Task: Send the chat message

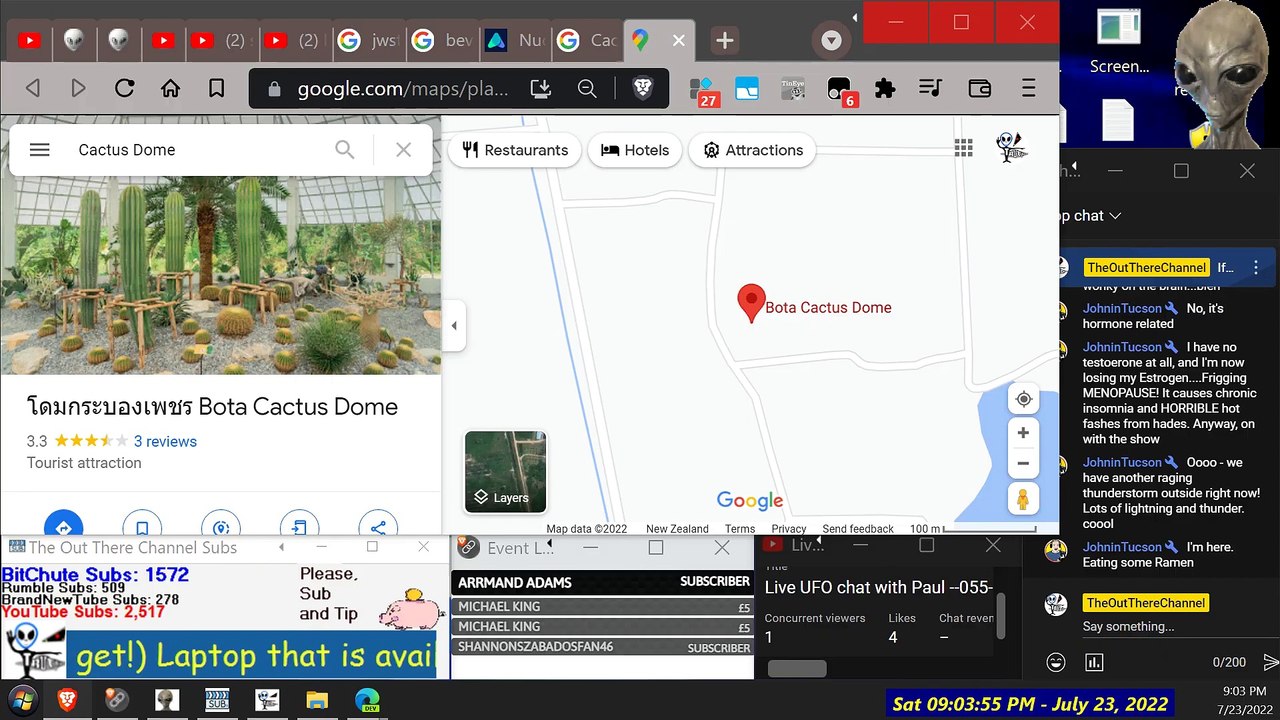Action: pyautogui.click(x=1271, y=662)
